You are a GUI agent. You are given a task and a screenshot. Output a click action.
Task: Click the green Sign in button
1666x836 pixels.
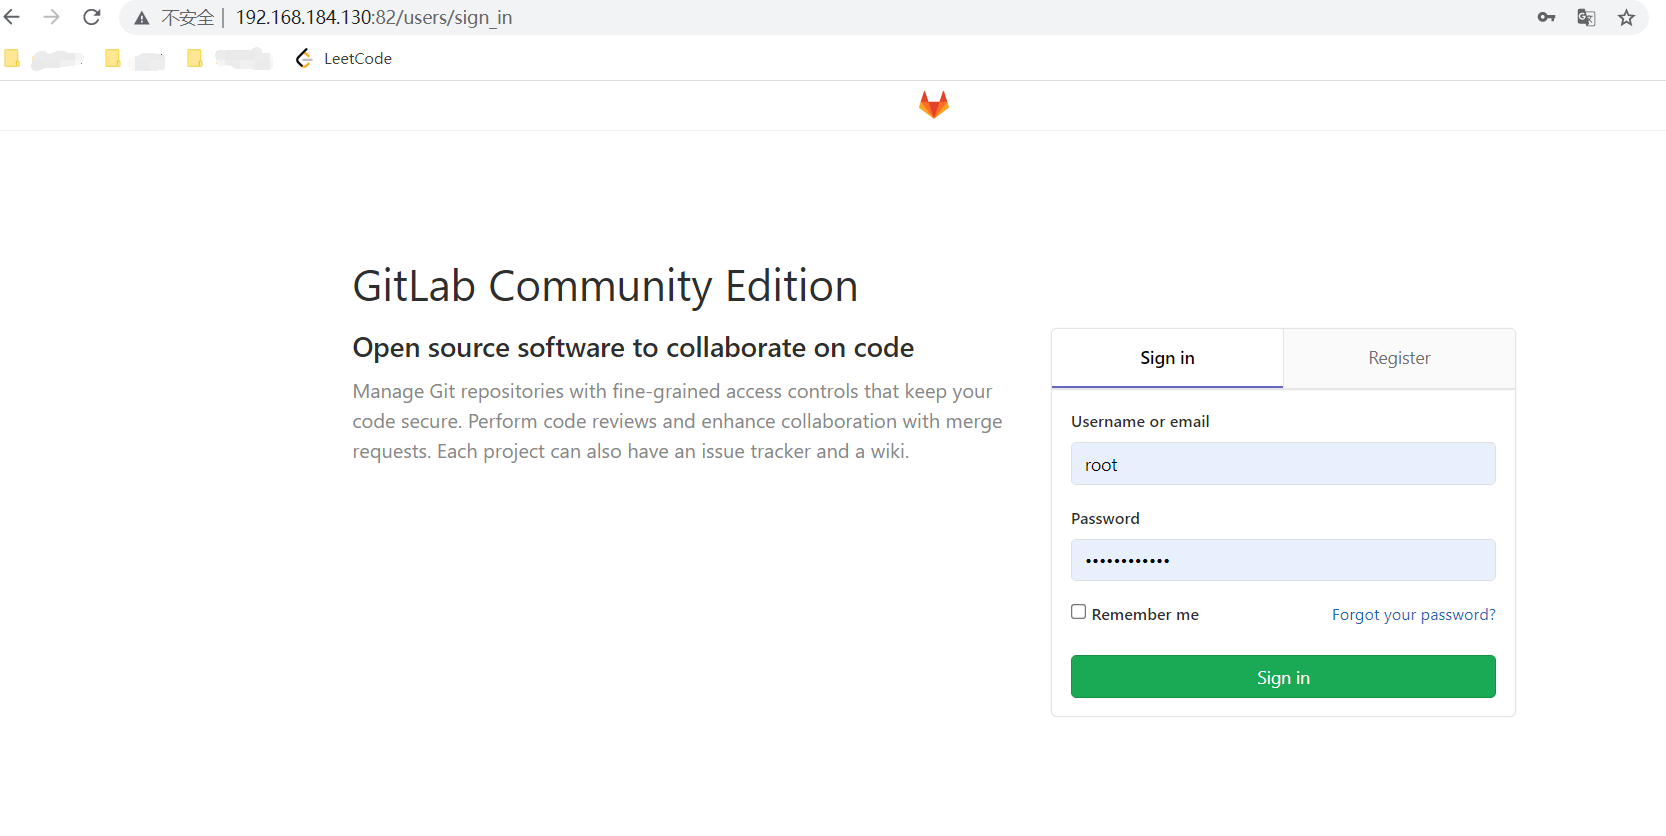pos(1283,677)
